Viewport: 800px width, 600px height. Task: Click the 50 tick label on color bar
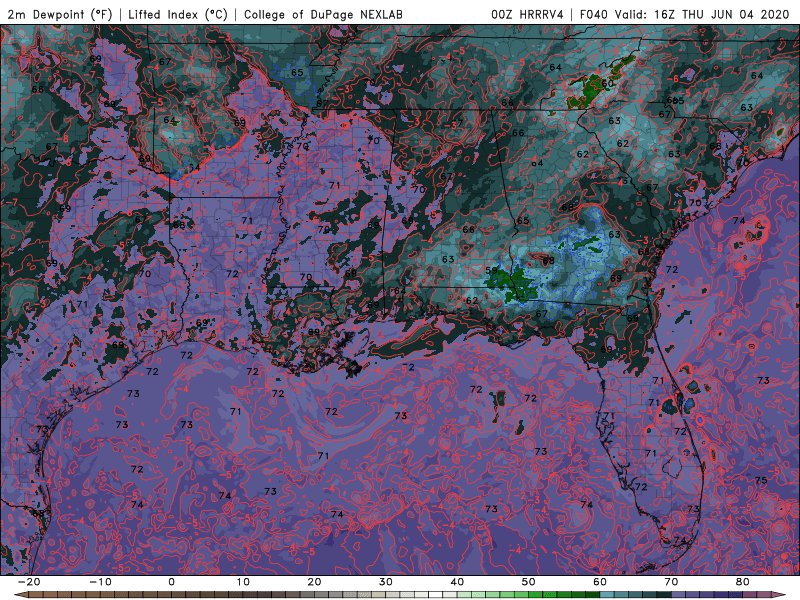tap(529, 582)
